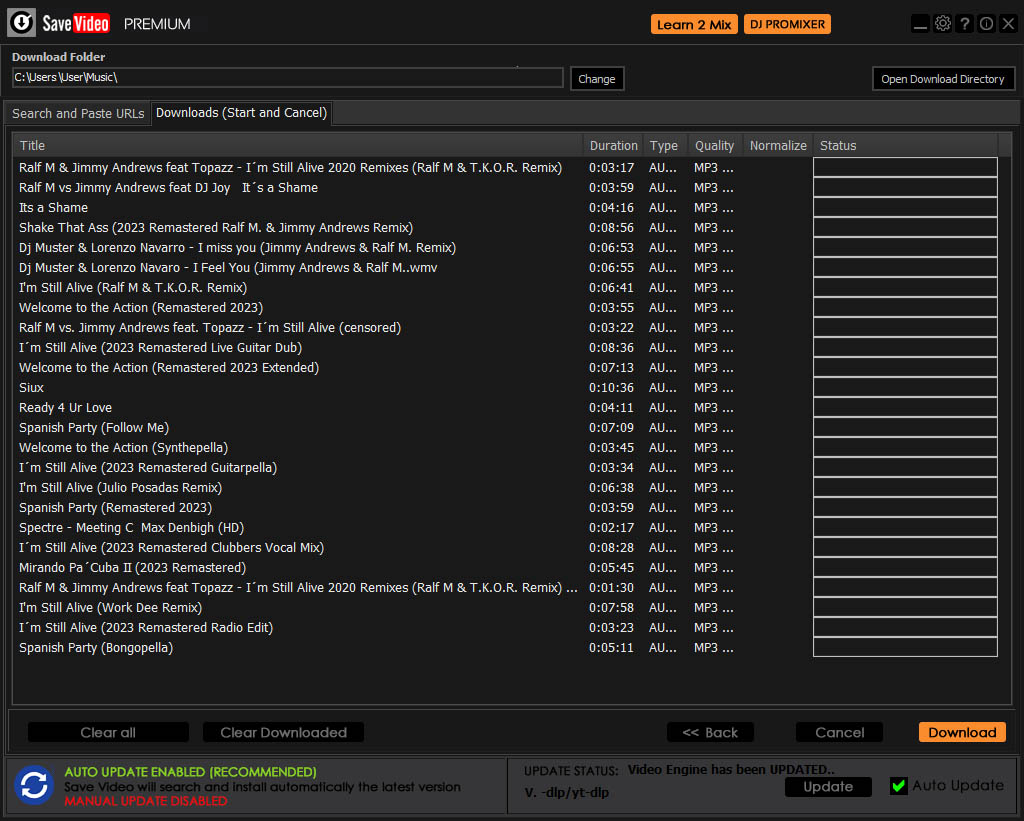Open help with the question mark icon

point(965,24)
